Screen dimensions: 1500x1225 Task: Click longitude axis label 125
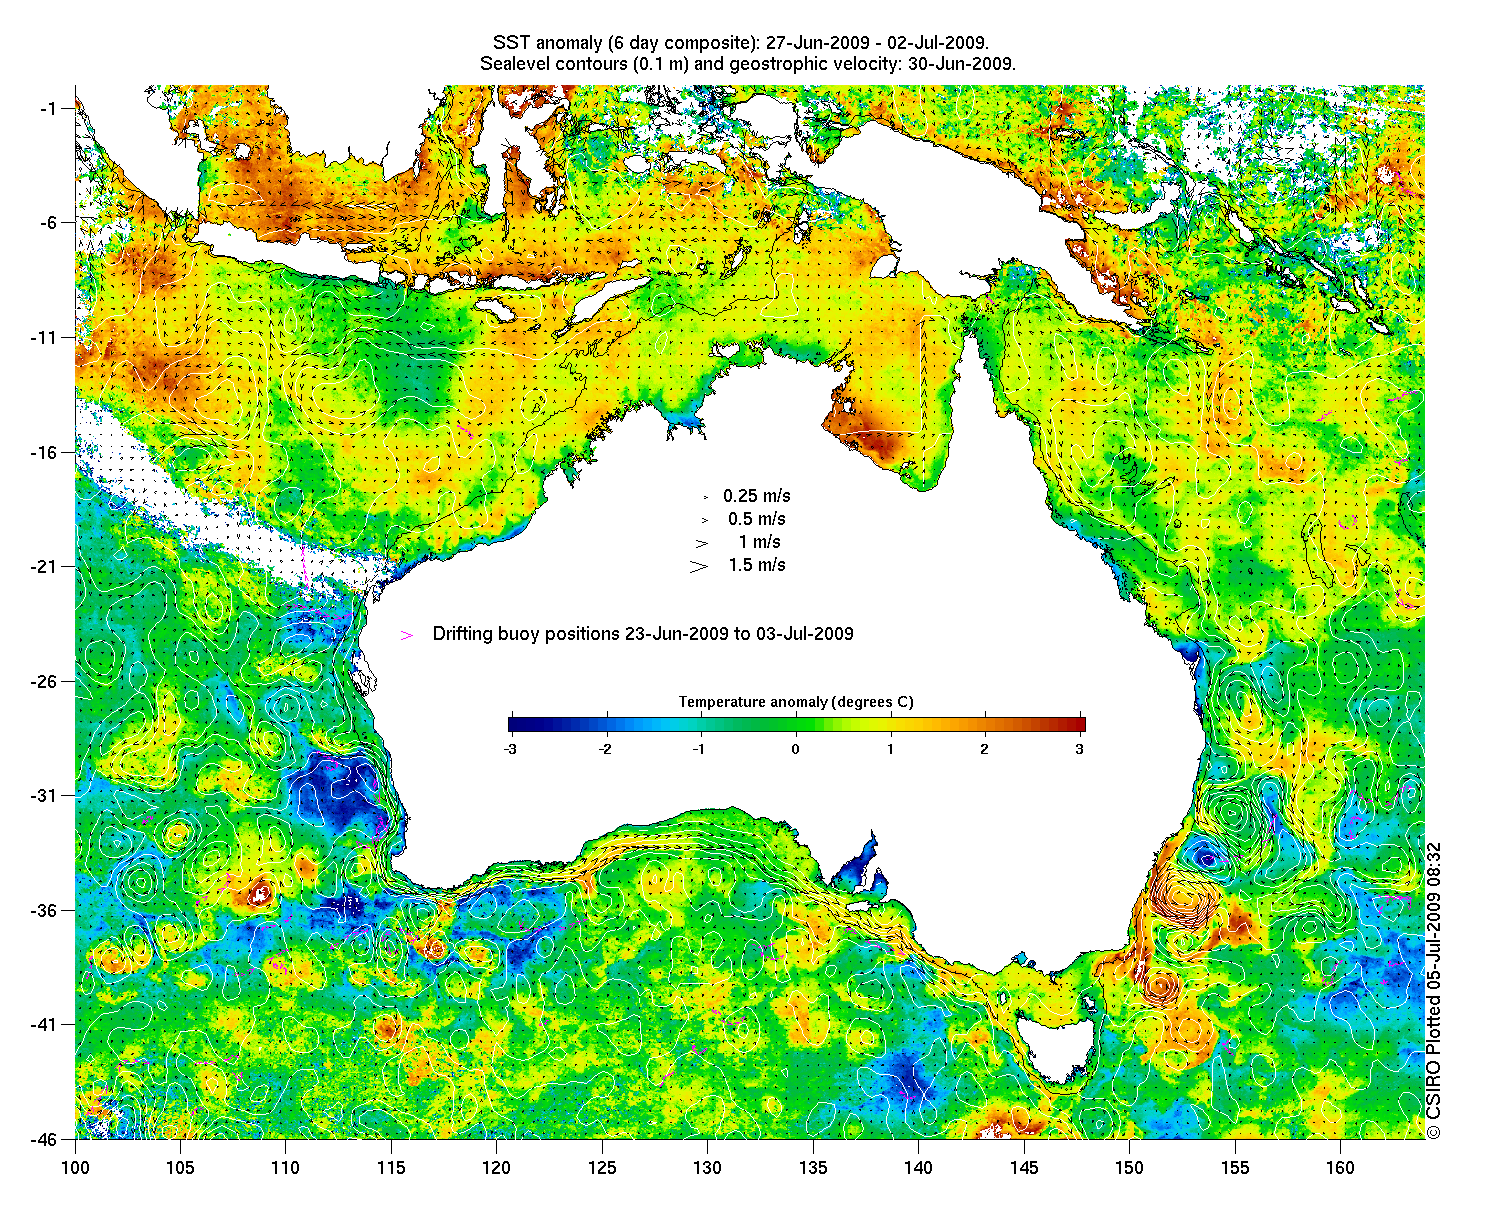pos(602,1168)
